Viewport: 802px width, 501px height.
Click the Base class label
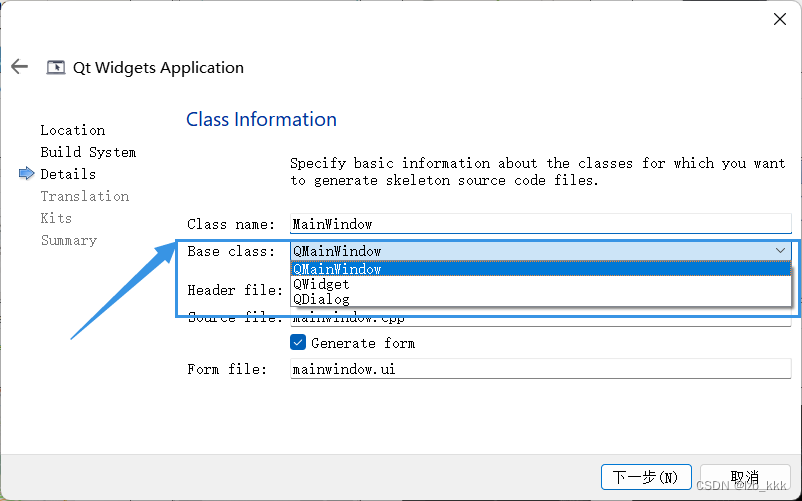(231, 251)
